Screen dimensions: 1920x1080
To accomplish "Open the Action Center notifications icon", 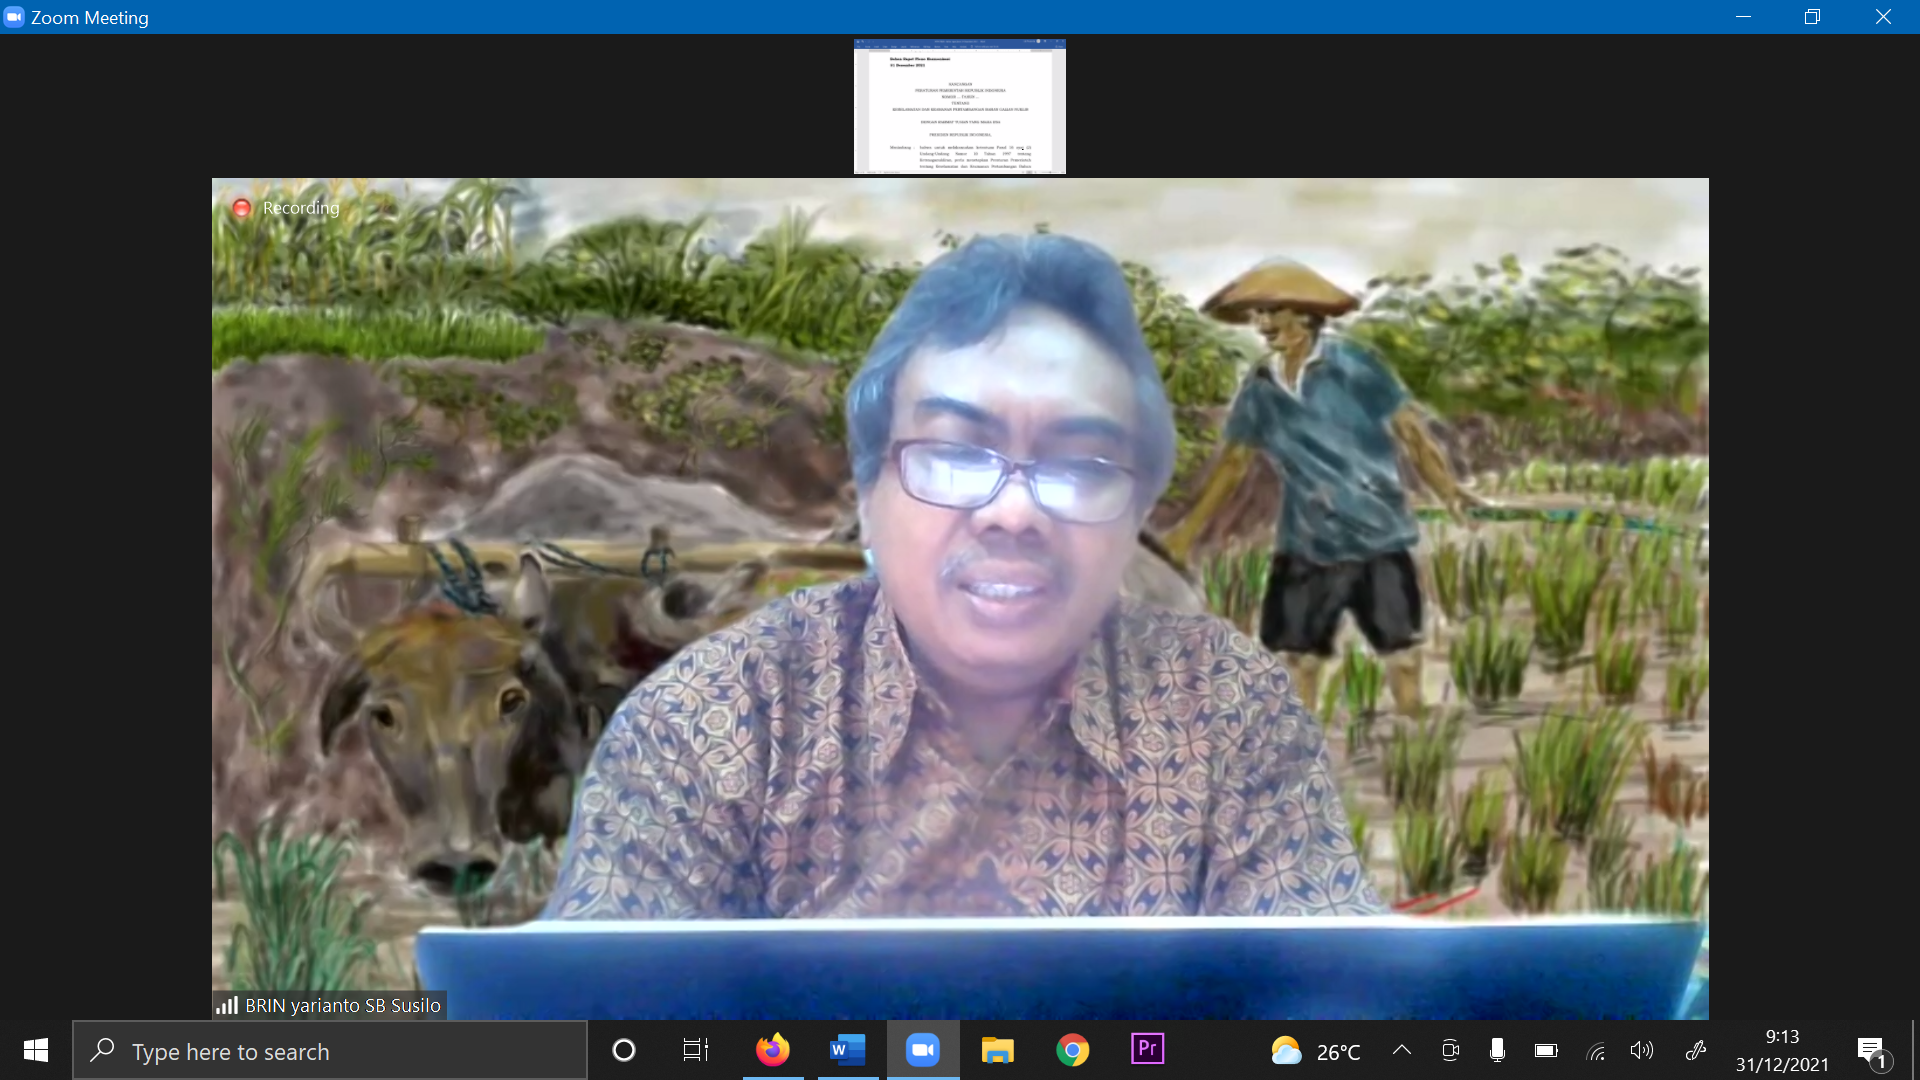I will tap(1873, 1052).
